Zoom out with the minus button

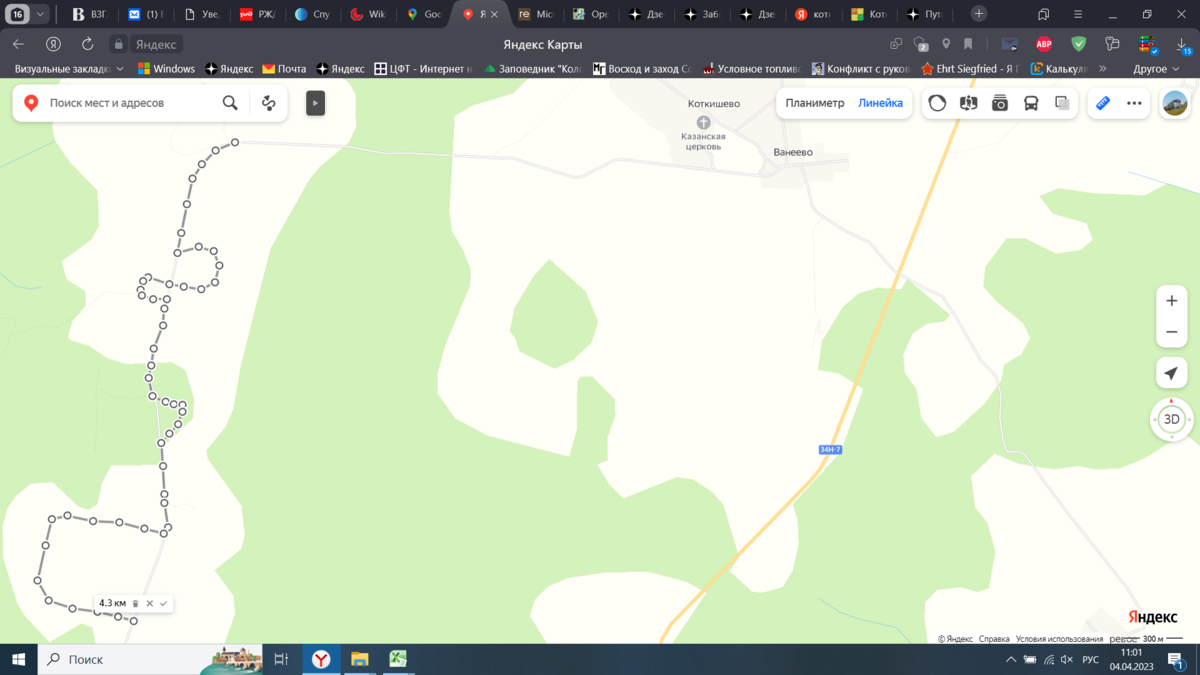pyautogui.click(x=1172, y=332)
